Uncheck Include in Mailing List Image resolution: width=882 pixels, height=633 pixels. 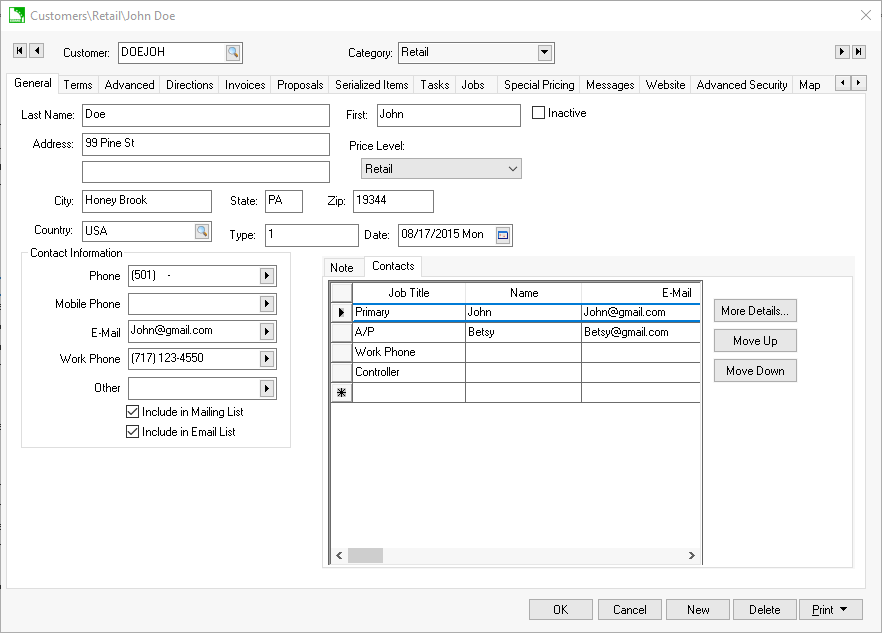pos(133,412)
